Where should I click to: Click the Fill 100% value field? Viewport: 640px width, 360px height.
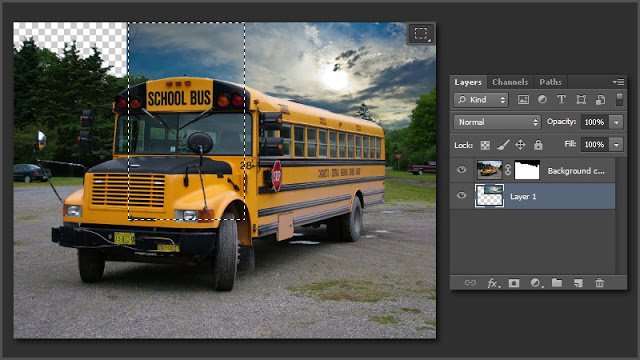tap(594, 144)
